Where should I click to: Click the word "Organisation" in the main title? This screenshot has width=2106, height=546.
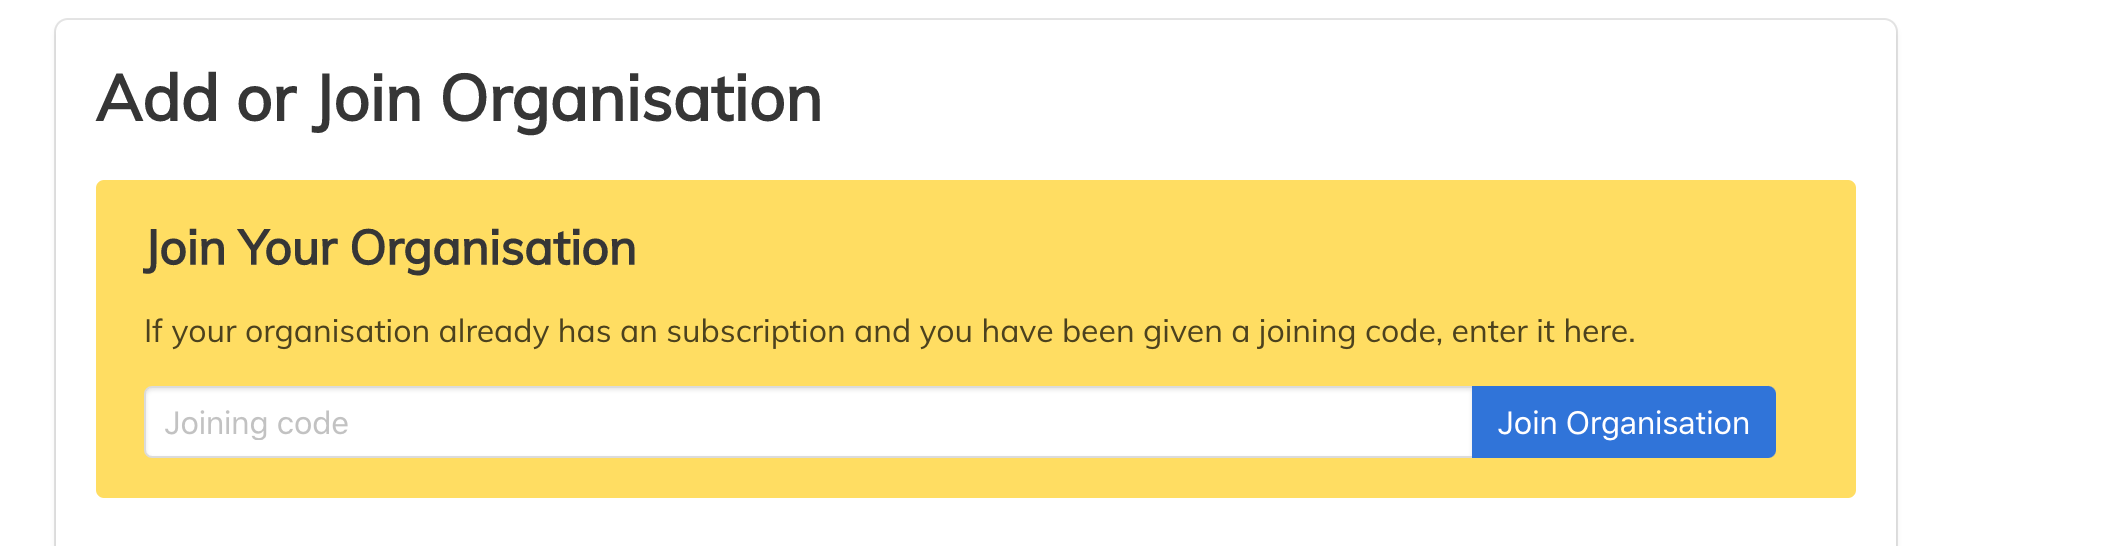coord(631,99)
